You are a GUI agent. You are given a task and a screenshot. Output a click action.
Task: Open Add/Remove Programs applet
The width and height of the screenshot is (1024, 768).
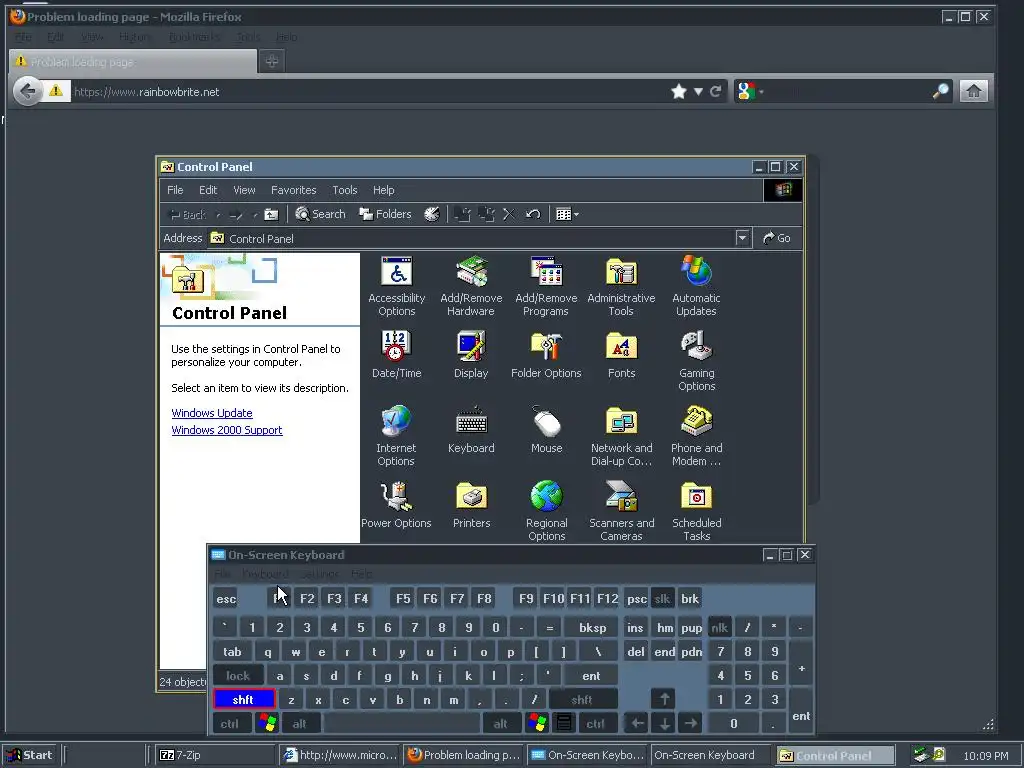click(x=546, y=286)
